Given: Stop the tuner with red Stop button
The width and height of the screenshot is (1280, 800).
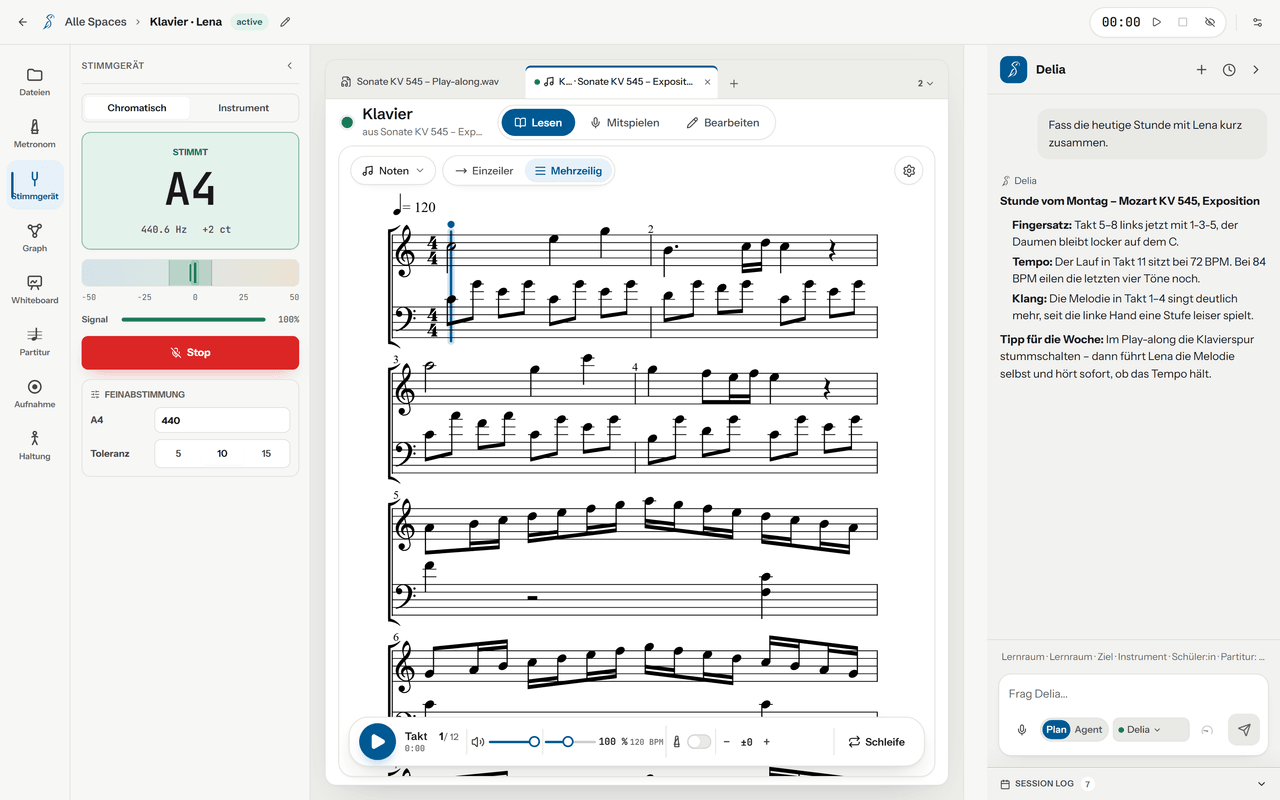Looking at the screenshot, I should pyautogui.click(x=190, y=352).
